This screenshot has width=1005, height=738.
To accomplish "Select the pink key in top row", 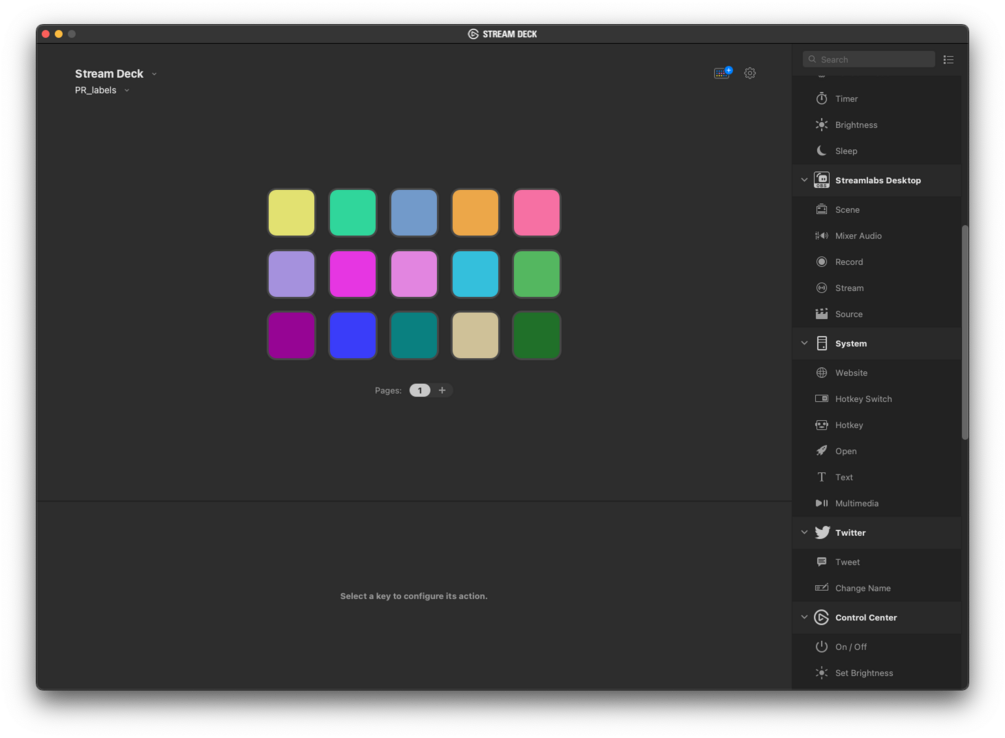I will [x=536, y=213].
